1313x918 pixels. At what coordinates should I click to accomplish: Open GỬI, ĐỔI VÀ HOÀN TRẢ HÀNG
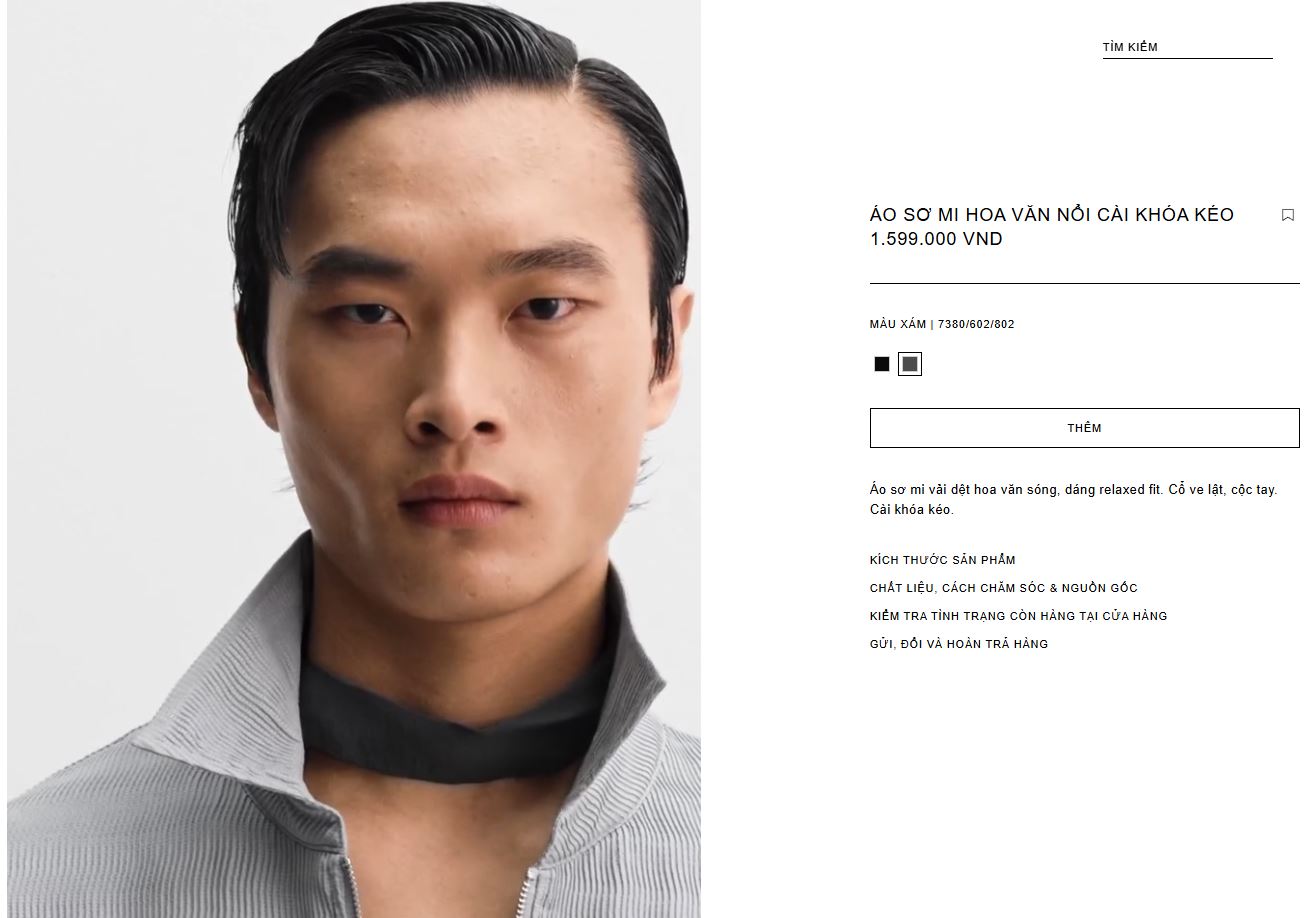958,644
